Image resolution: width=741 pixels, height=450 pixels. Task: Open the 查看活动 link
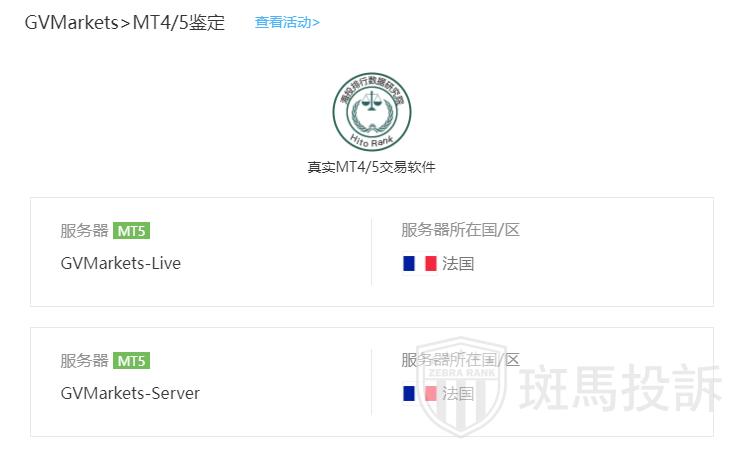[287, 22]
